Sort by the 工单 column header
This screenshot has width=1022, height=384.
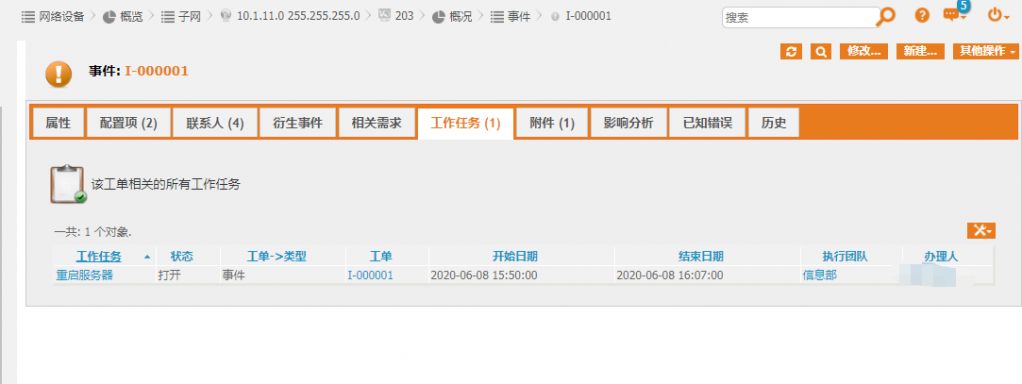(381, 256)
